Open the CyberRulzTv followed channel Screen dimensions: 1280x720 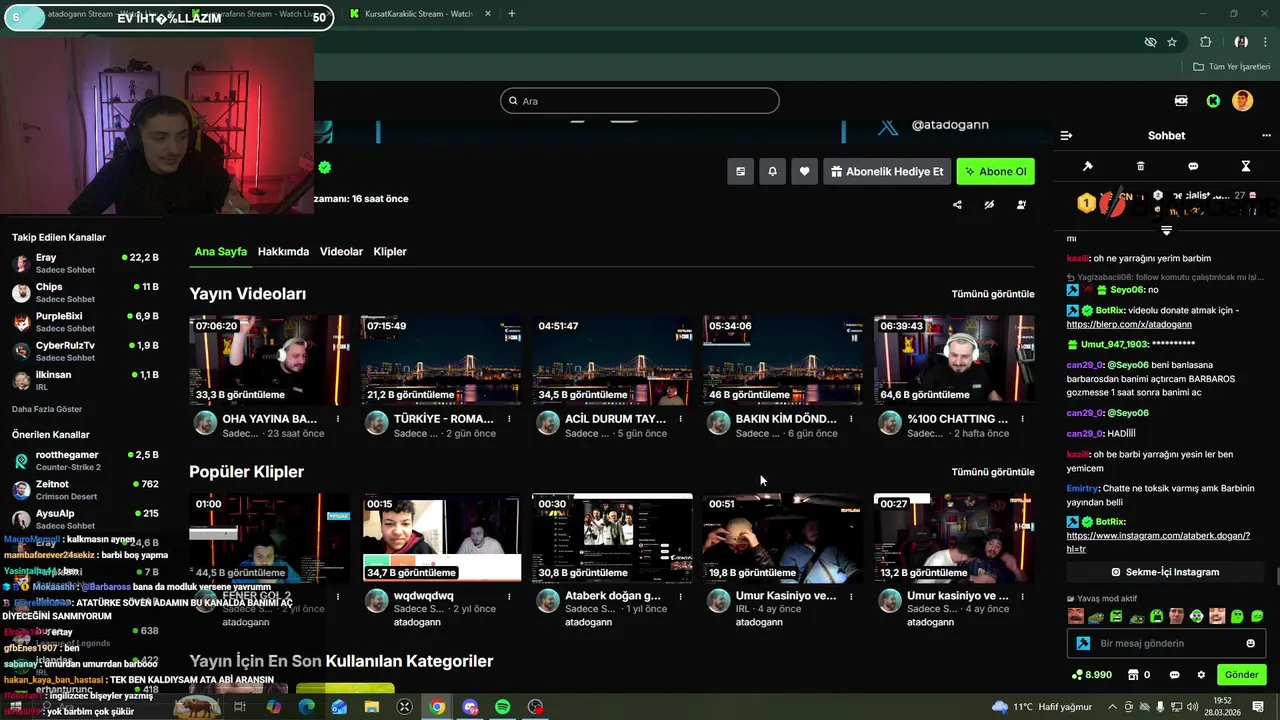[x=85, y=351]
